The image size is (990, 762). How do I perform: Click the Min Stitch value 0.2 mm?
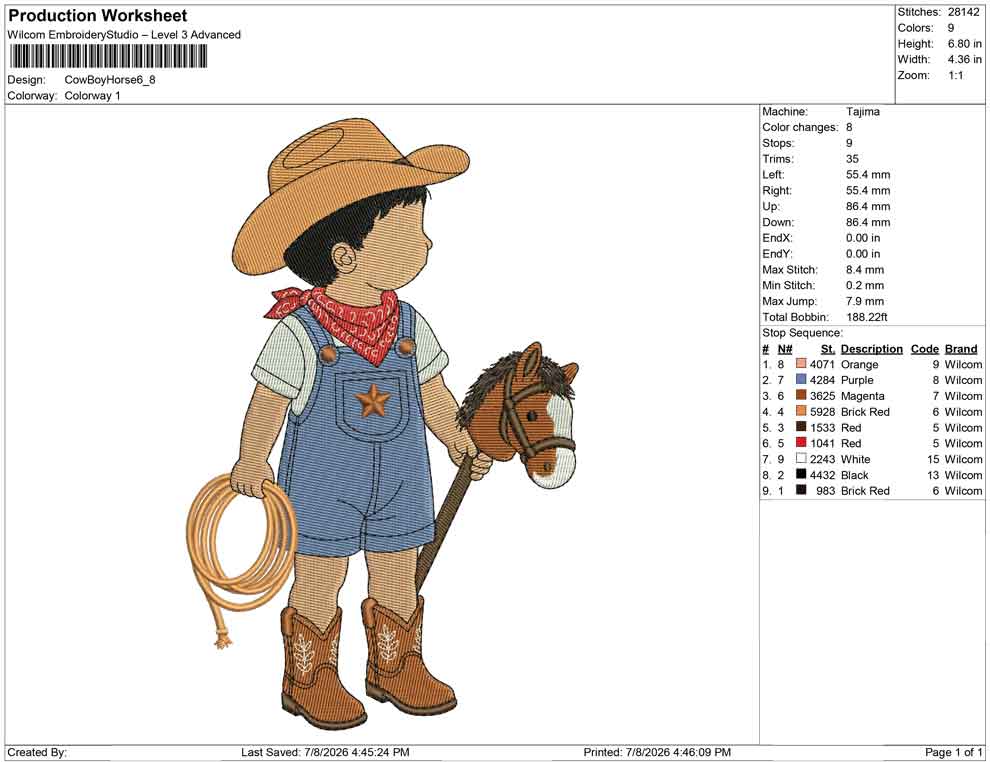pos(865,285)
